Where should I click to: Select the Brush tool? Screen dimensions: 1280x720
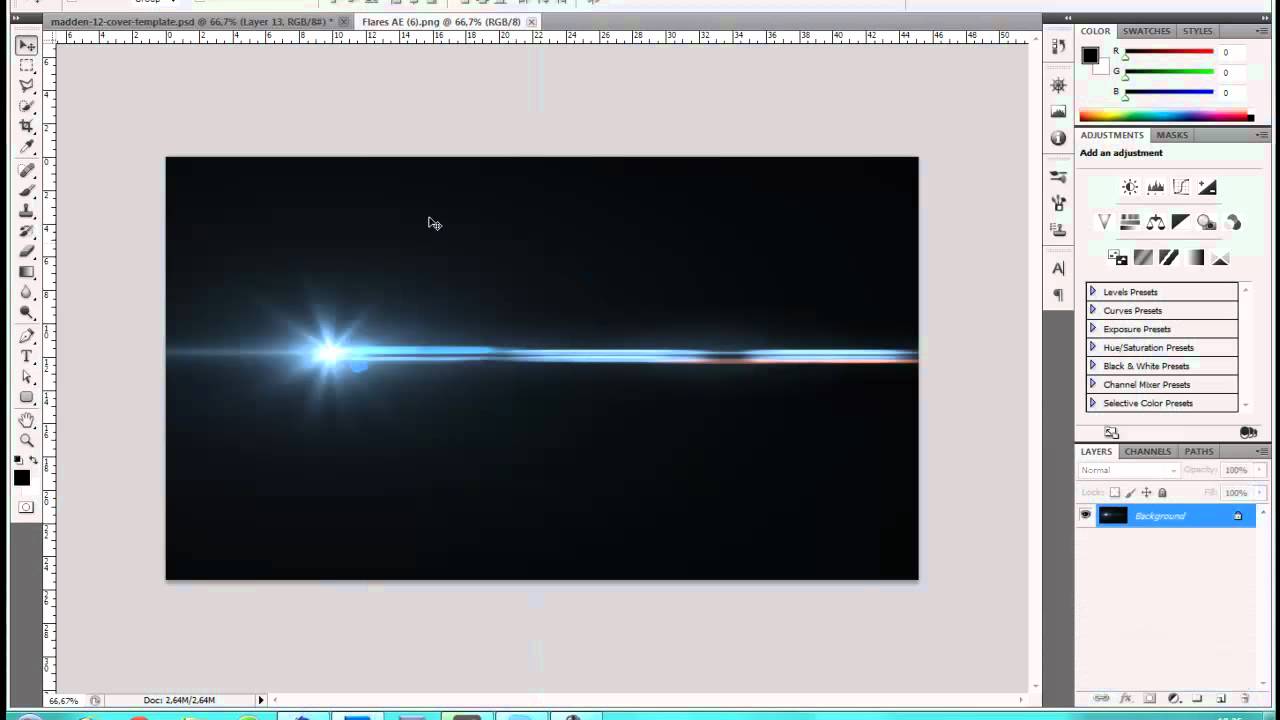coord(27,191)
